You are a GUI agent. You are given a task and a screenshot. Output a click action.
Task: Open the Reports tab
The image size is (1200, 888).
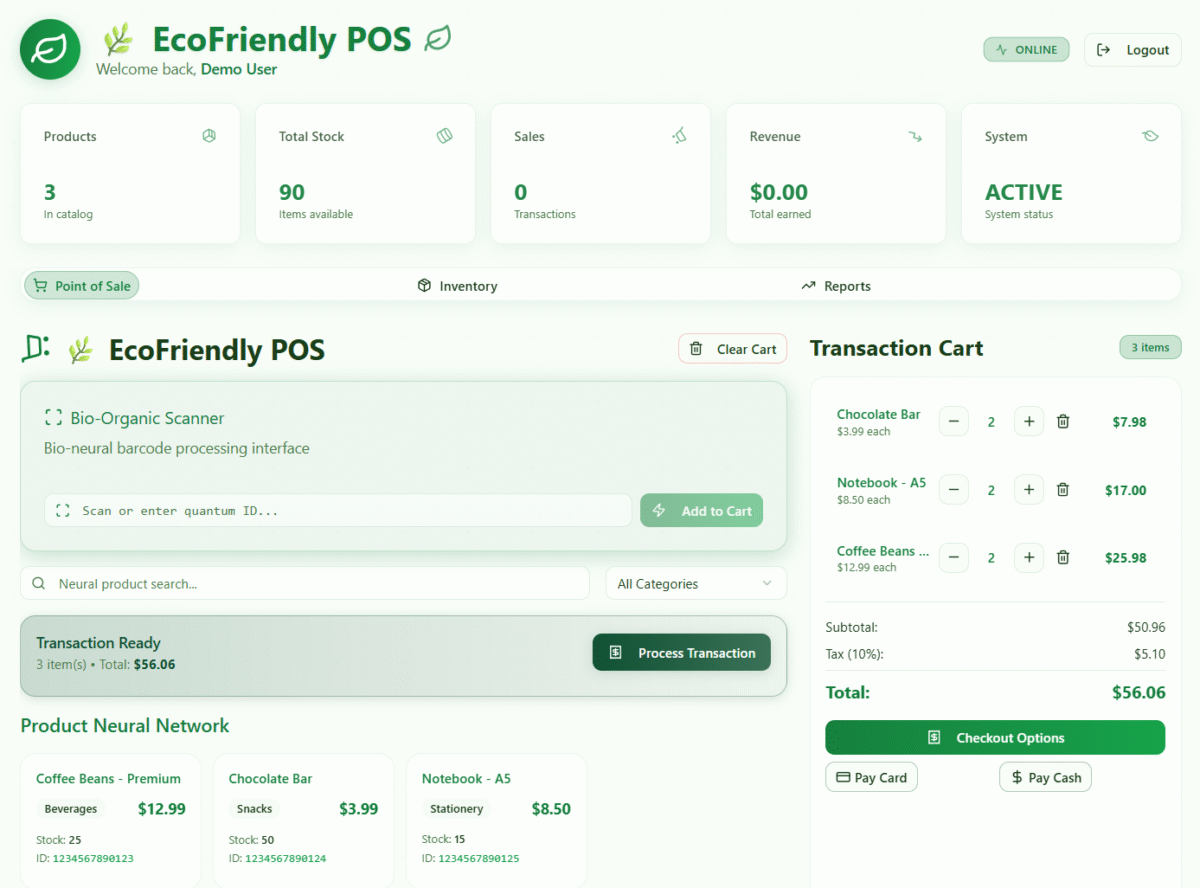836,286
